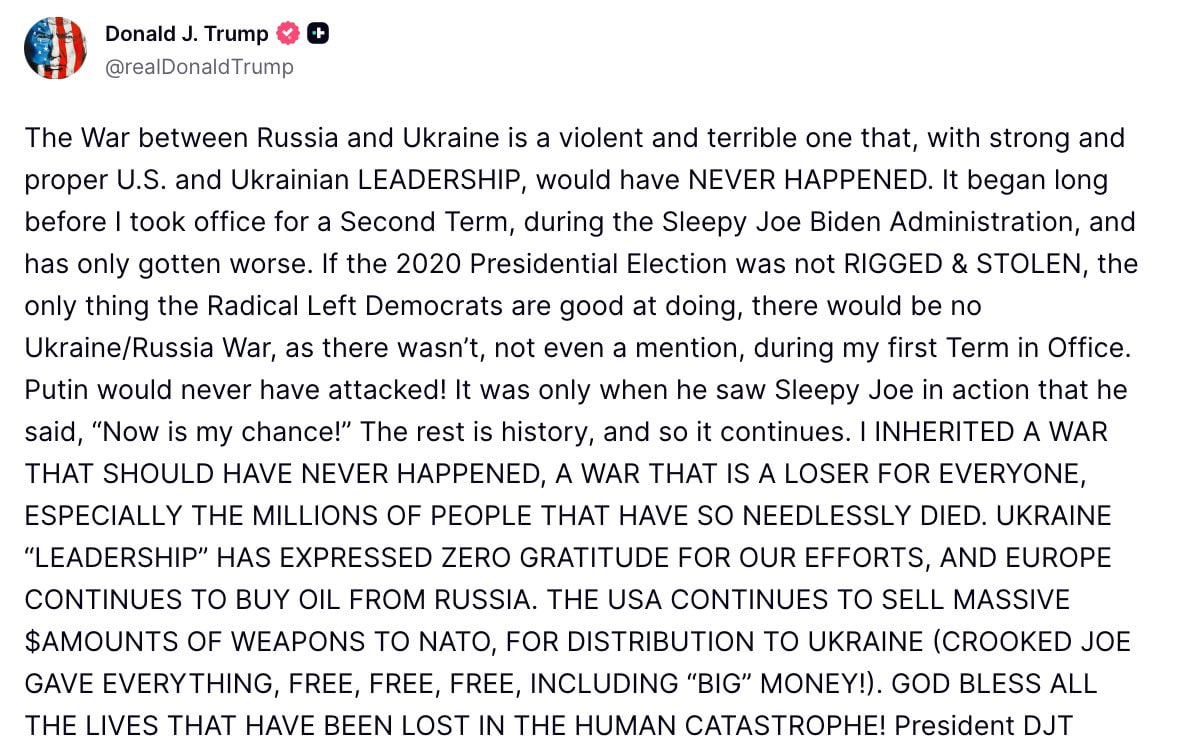Open the @realDonaldTrump handle link
The width and height of the screenshot is (1179, 747).
[199, 67]
